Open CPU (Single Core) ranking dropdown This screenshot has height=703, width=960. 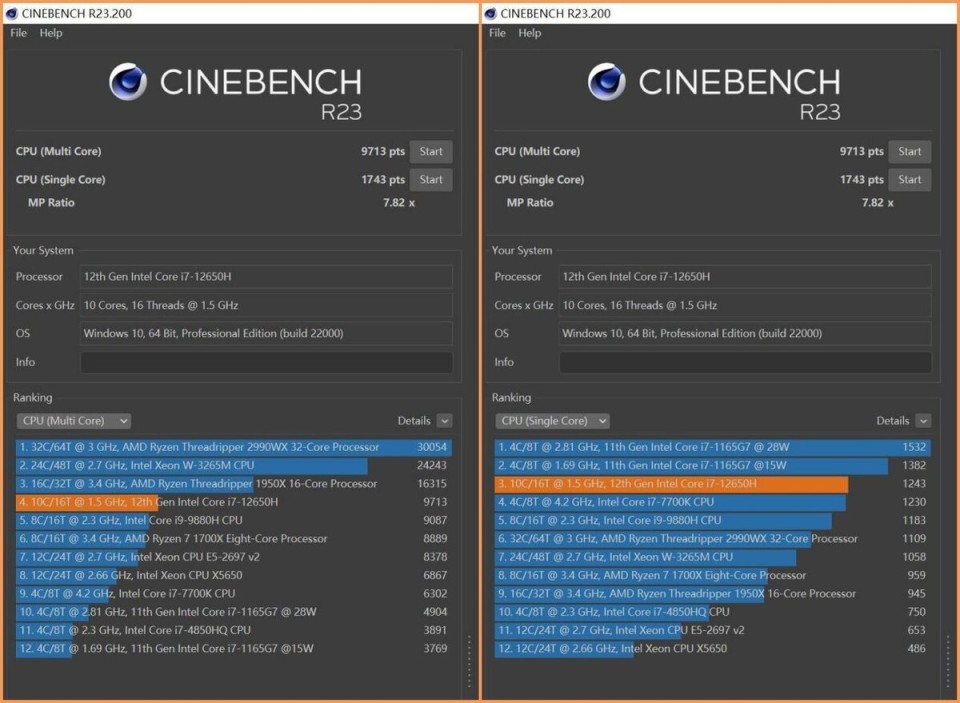pos(553,421)
